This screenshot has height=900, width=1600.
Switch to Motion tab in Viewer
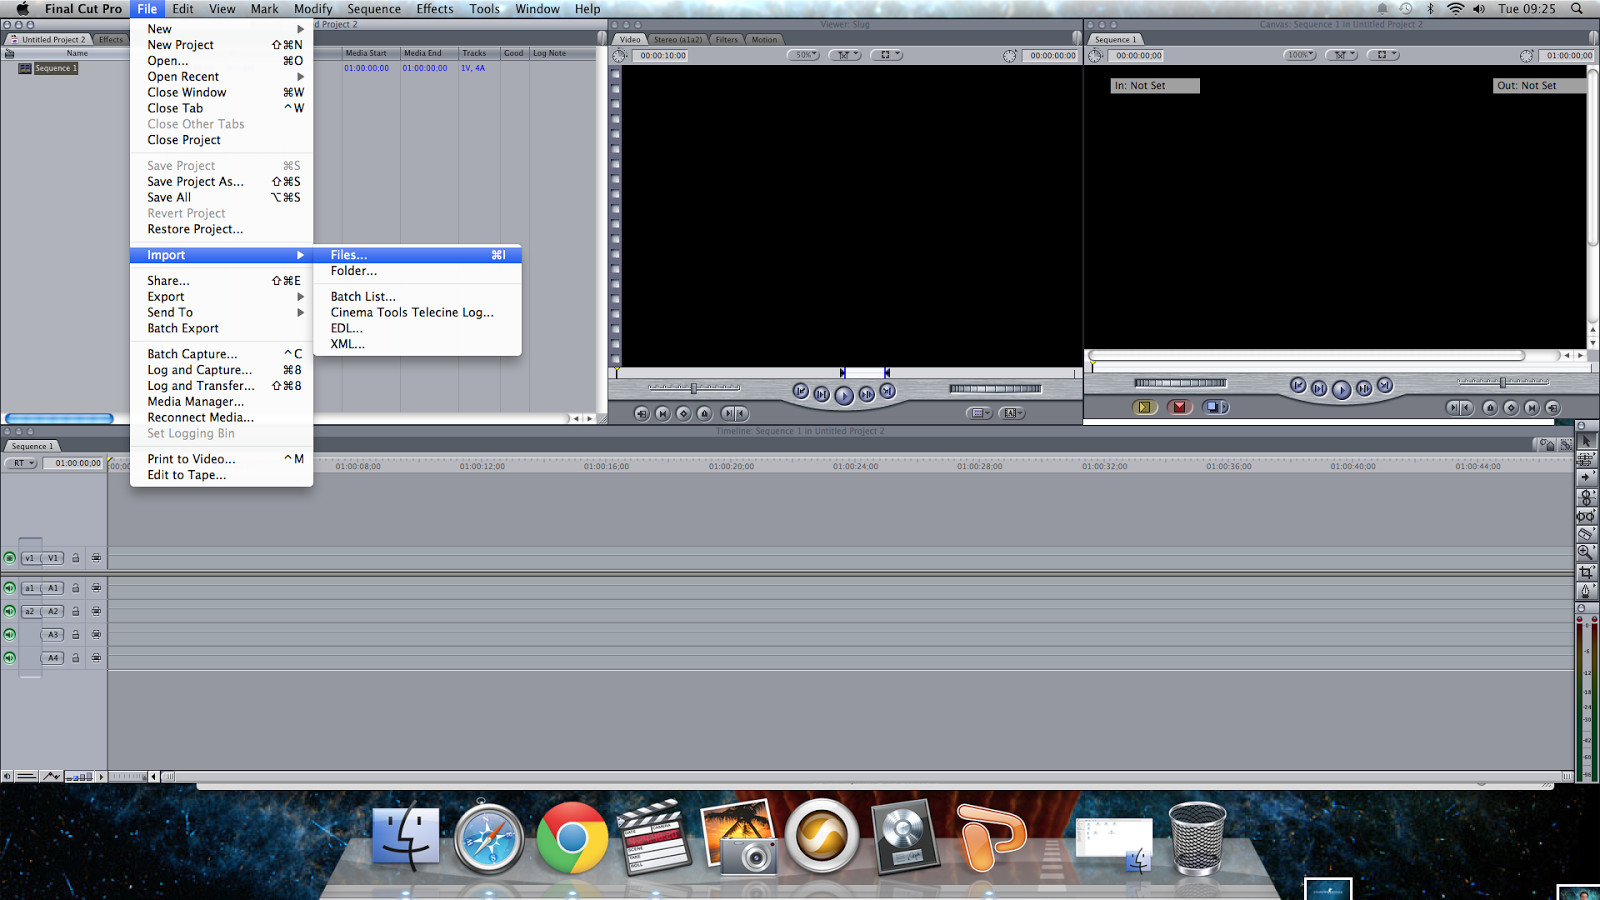[x=764, y=40]
